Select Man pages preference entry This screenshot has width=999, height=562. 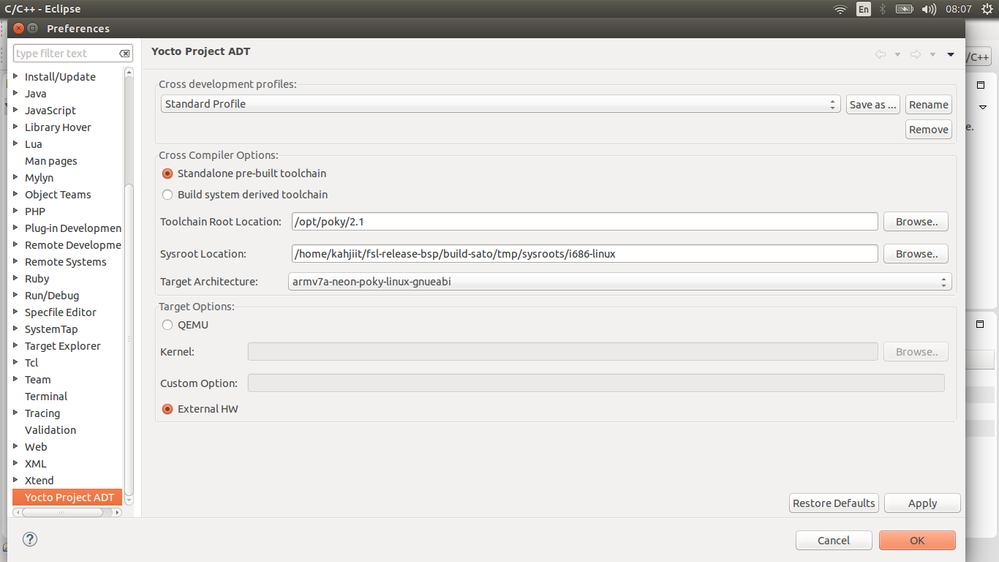click(x=51, y=161)
